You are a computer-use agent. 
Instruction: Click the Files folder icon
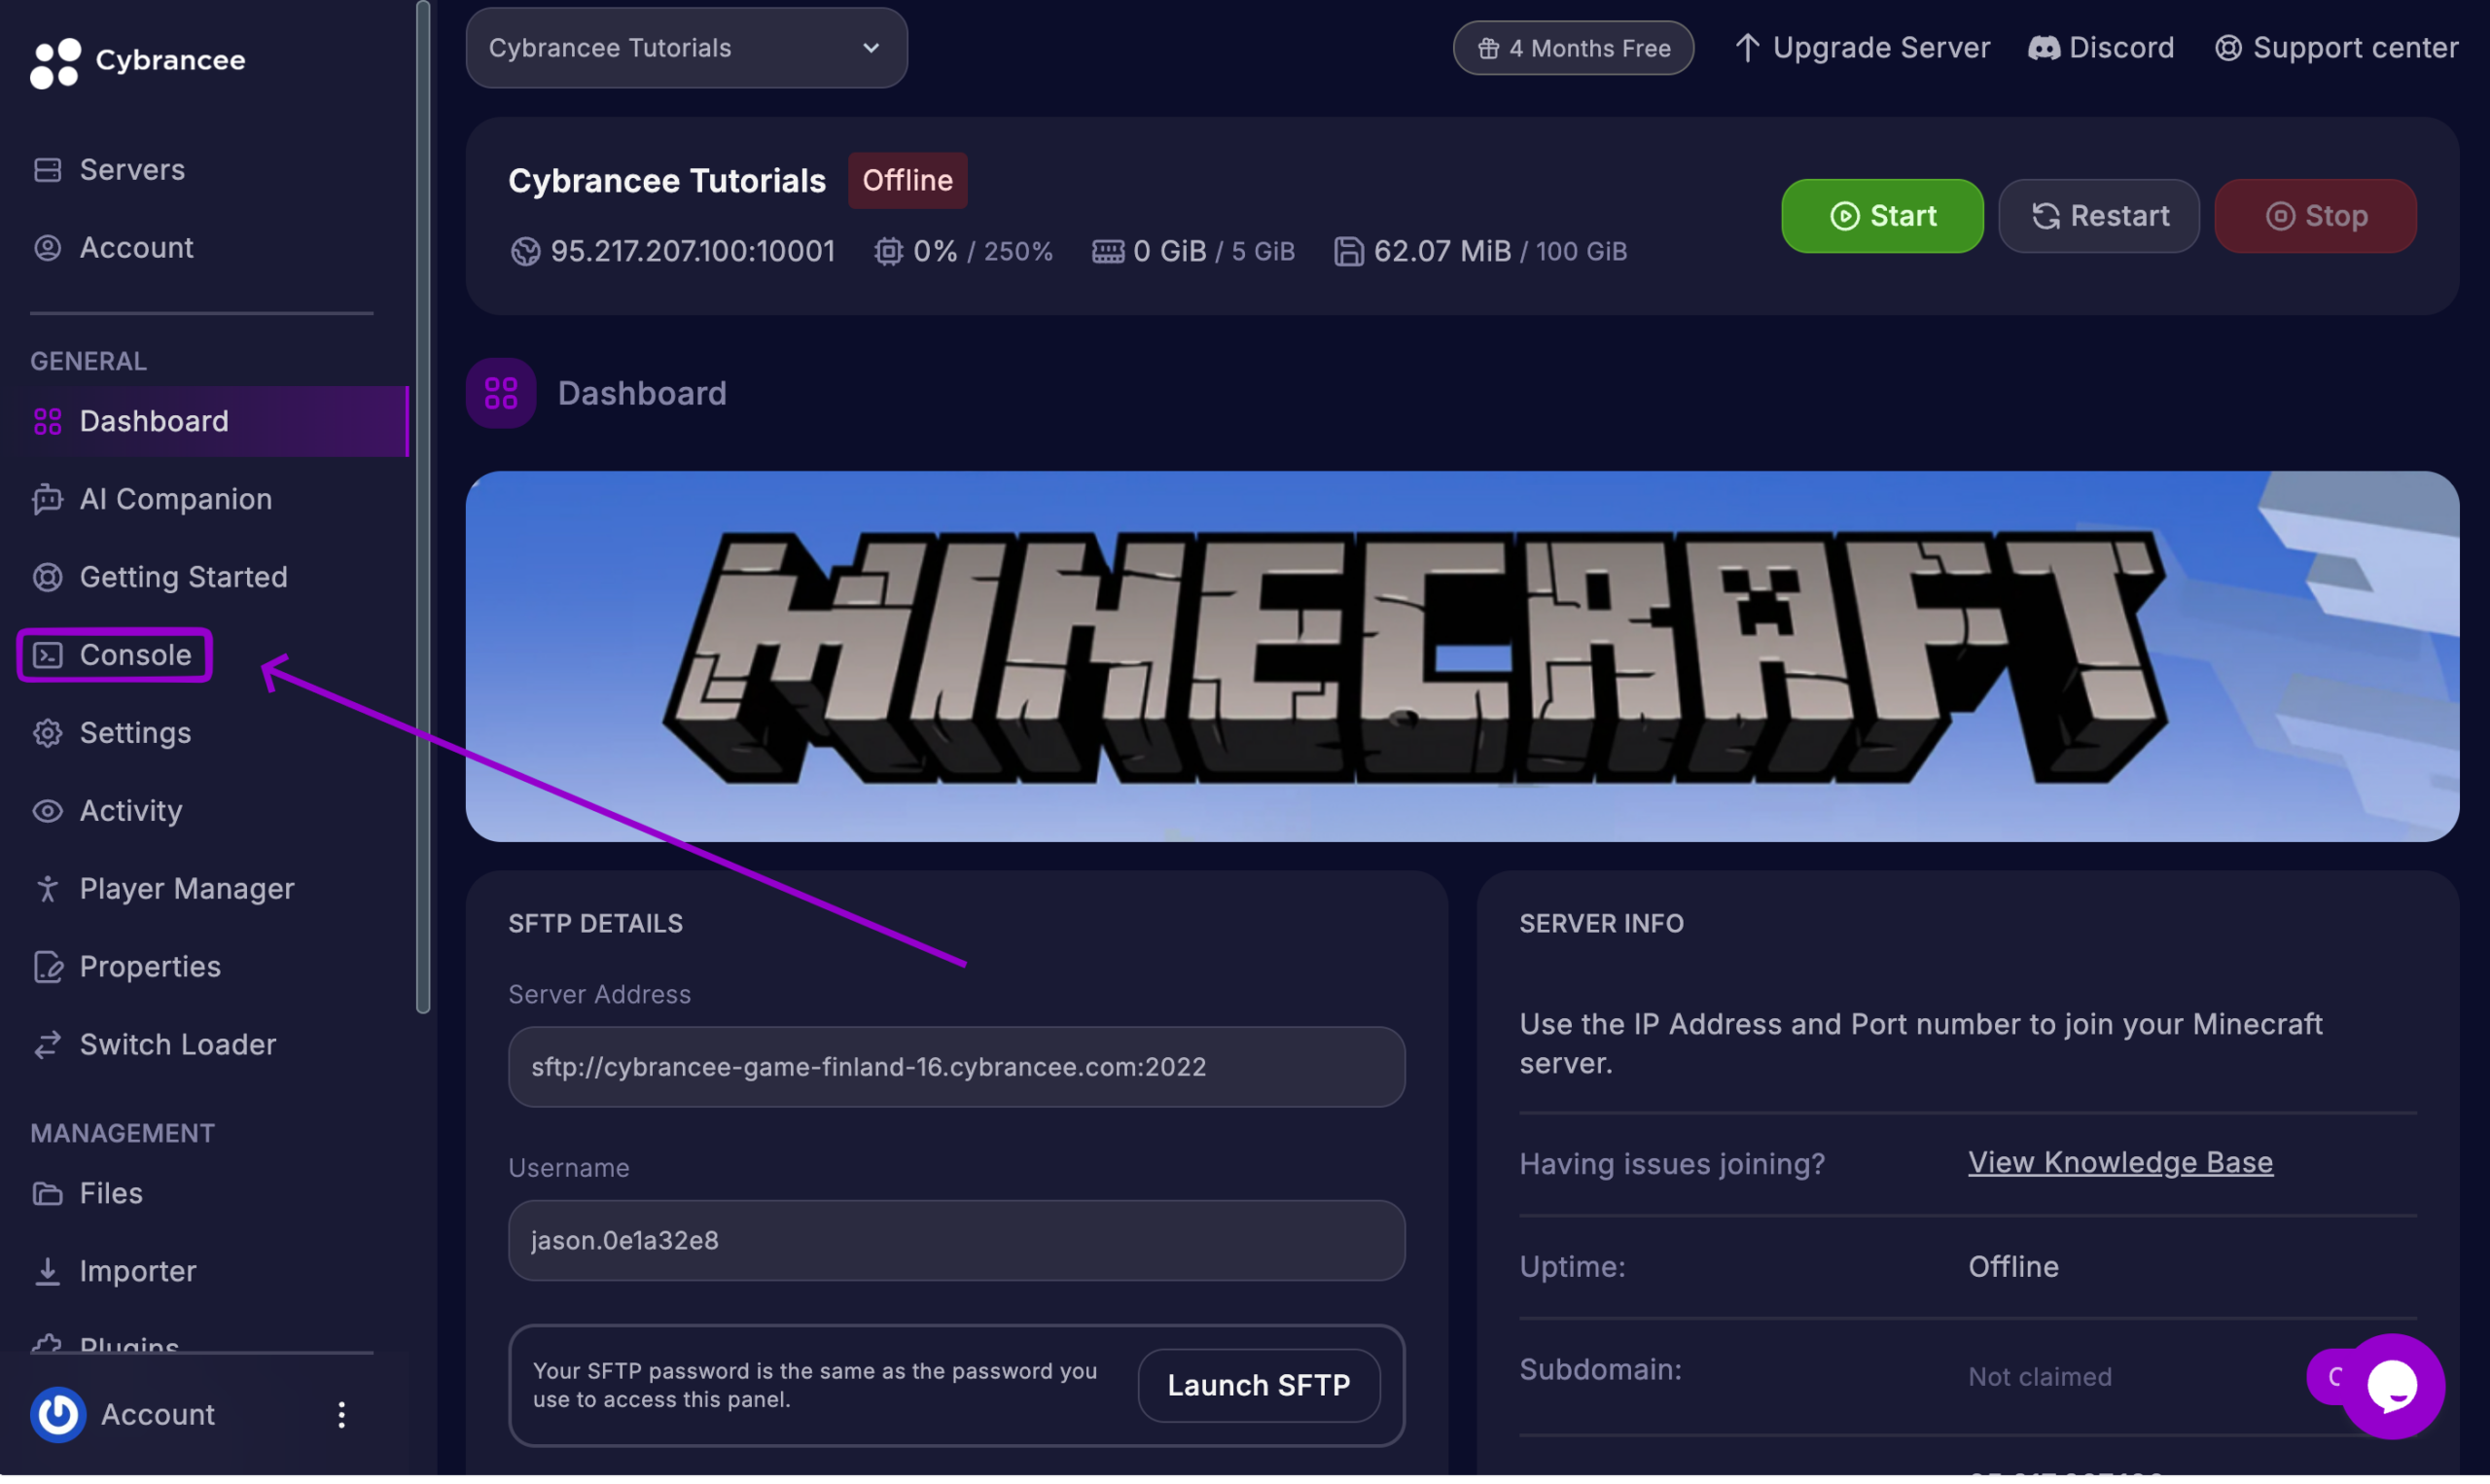click(47, 1195)
